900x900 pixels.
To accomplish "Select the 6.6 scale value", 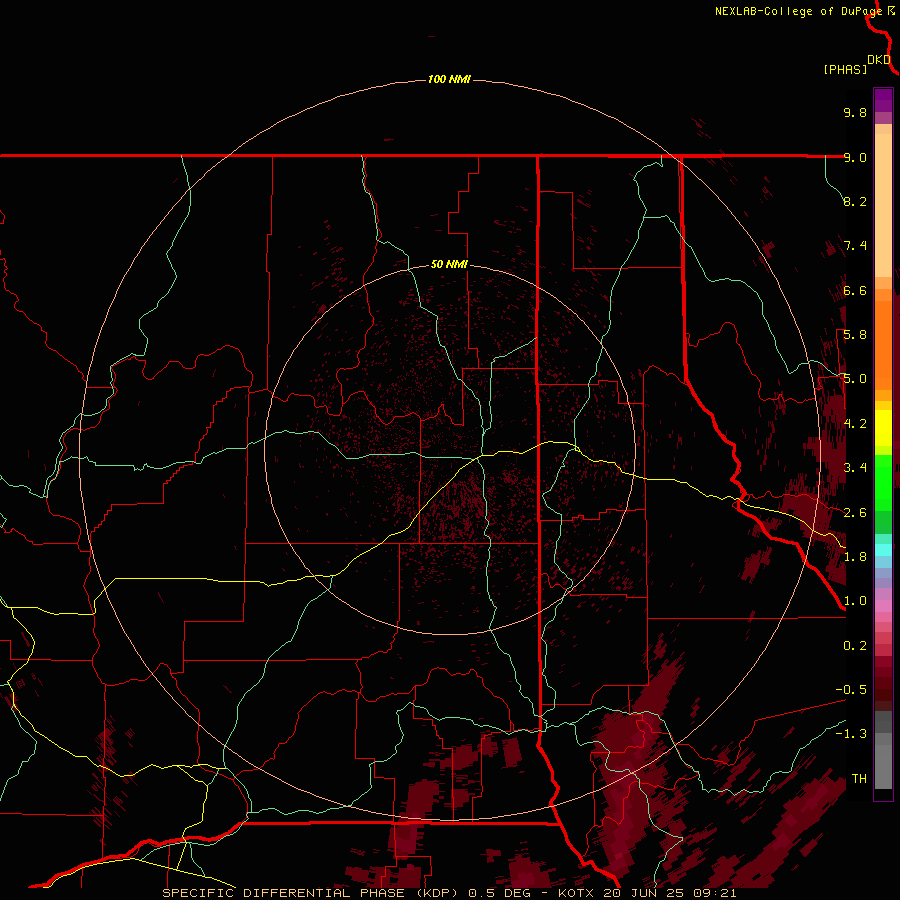I will click(x=855, y=290).
